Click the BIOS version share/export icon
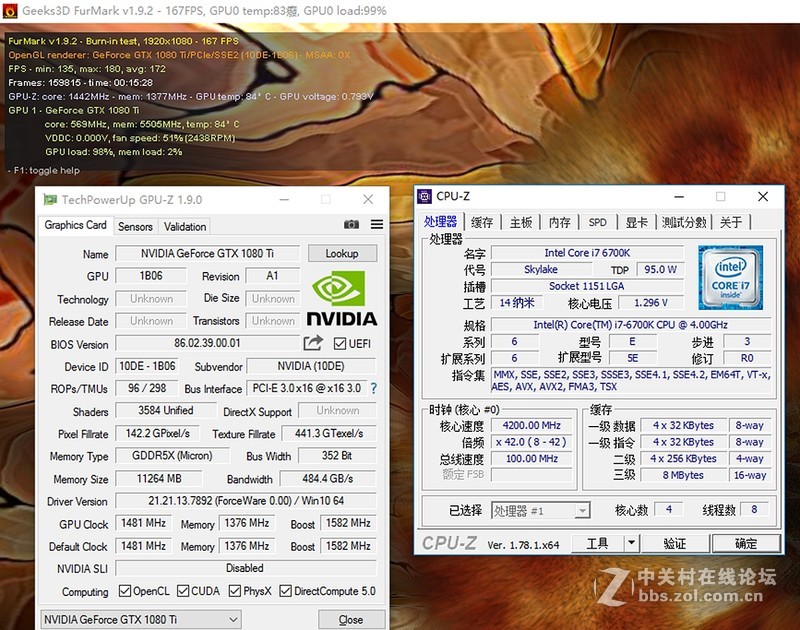The width and height of the screenshot is (800, 630). point(313,344)
